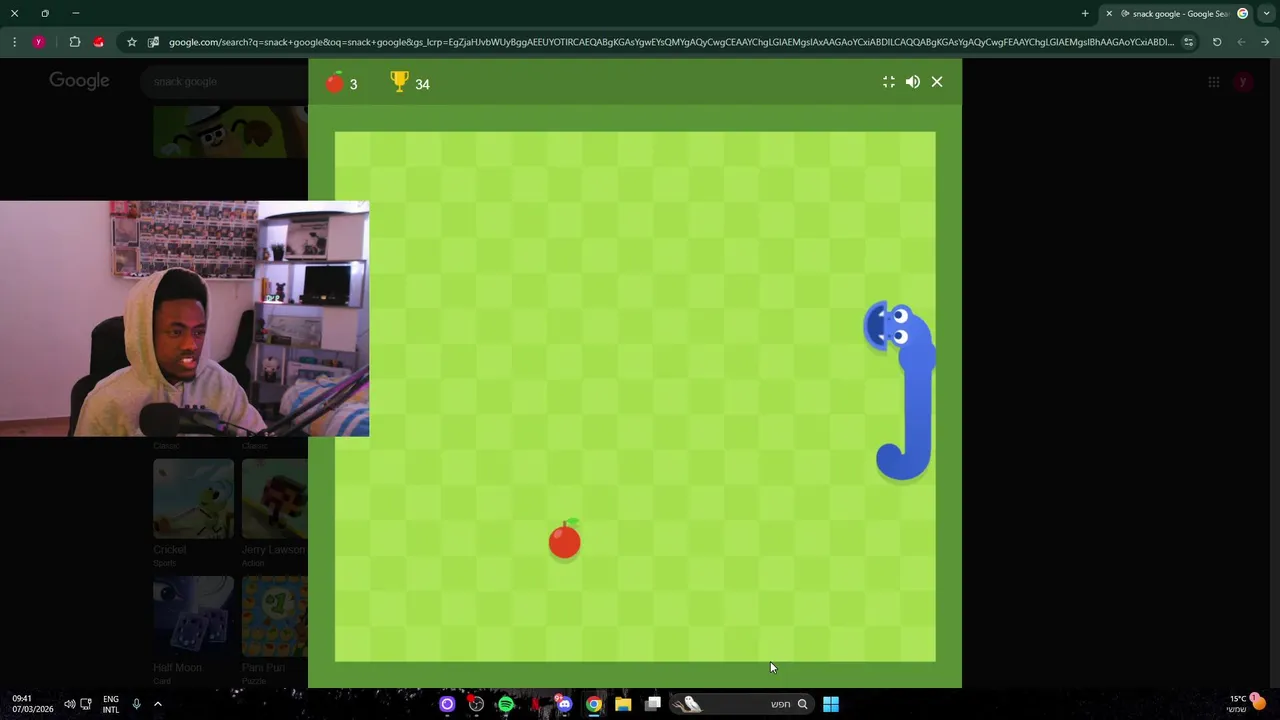This screenshot has height=720, width=1280.
Task: Open the Google account avatar on the page
Action: (x=1243, y=82)
